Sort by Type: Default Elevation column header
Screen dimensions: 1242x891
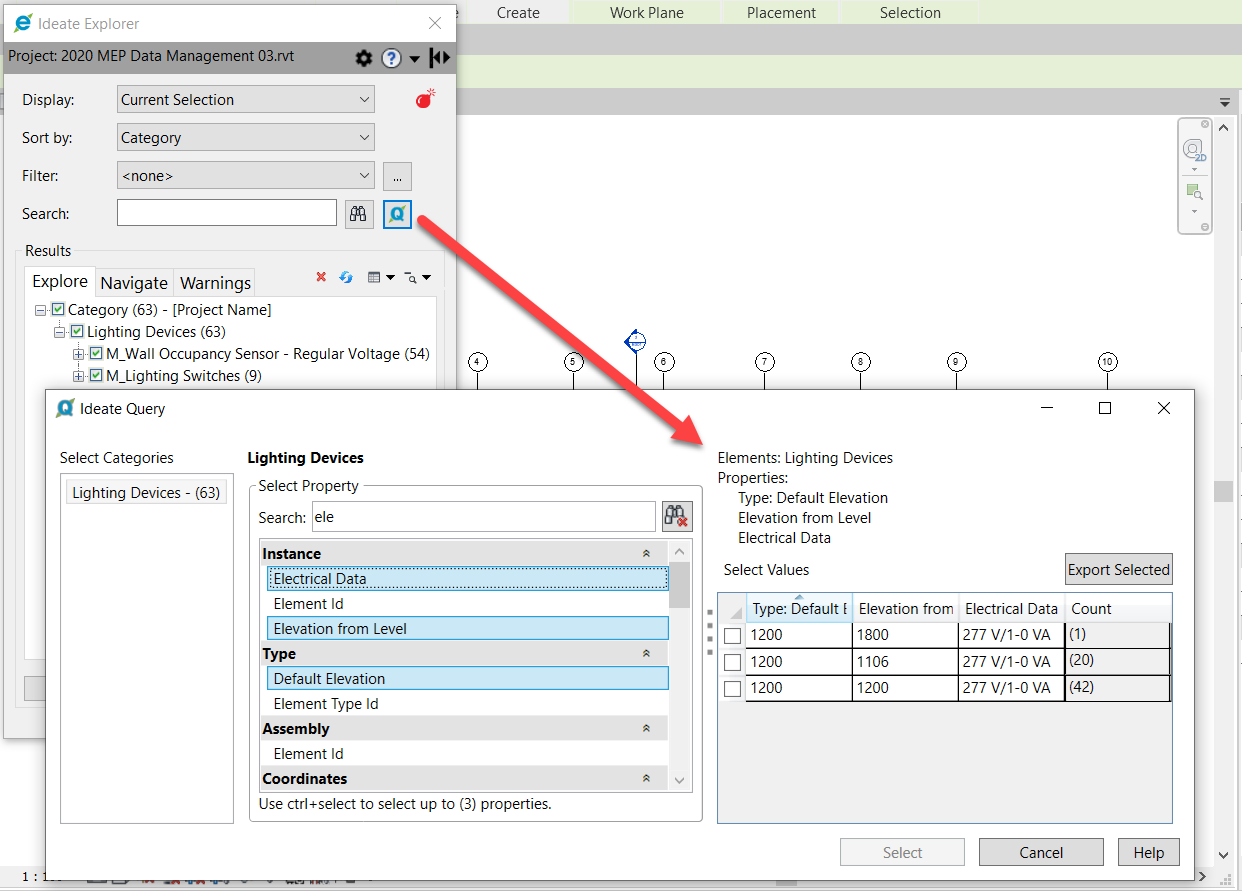[799, 608]
